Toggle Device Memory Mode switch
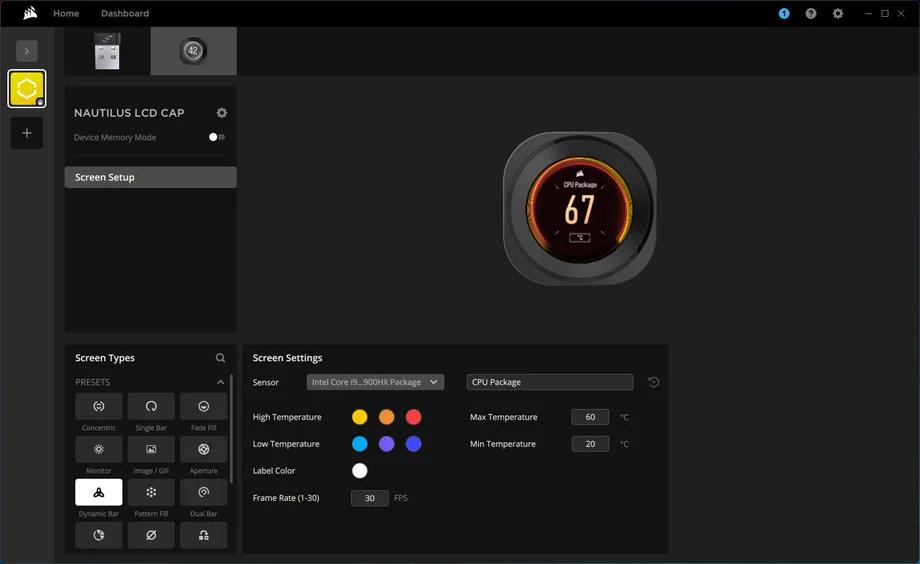Screen dimensions: 920x564 click(x=216, y=137)
